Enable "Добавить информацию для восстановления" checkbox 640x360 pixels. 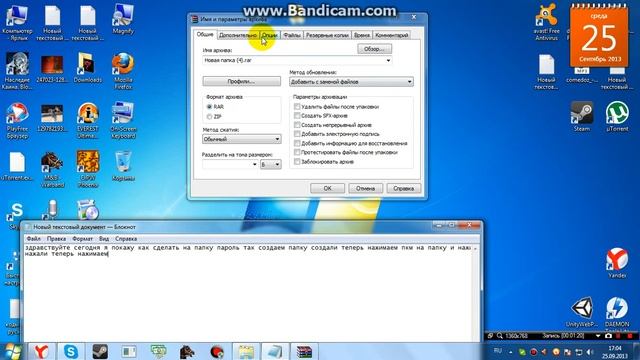[297, 143]
